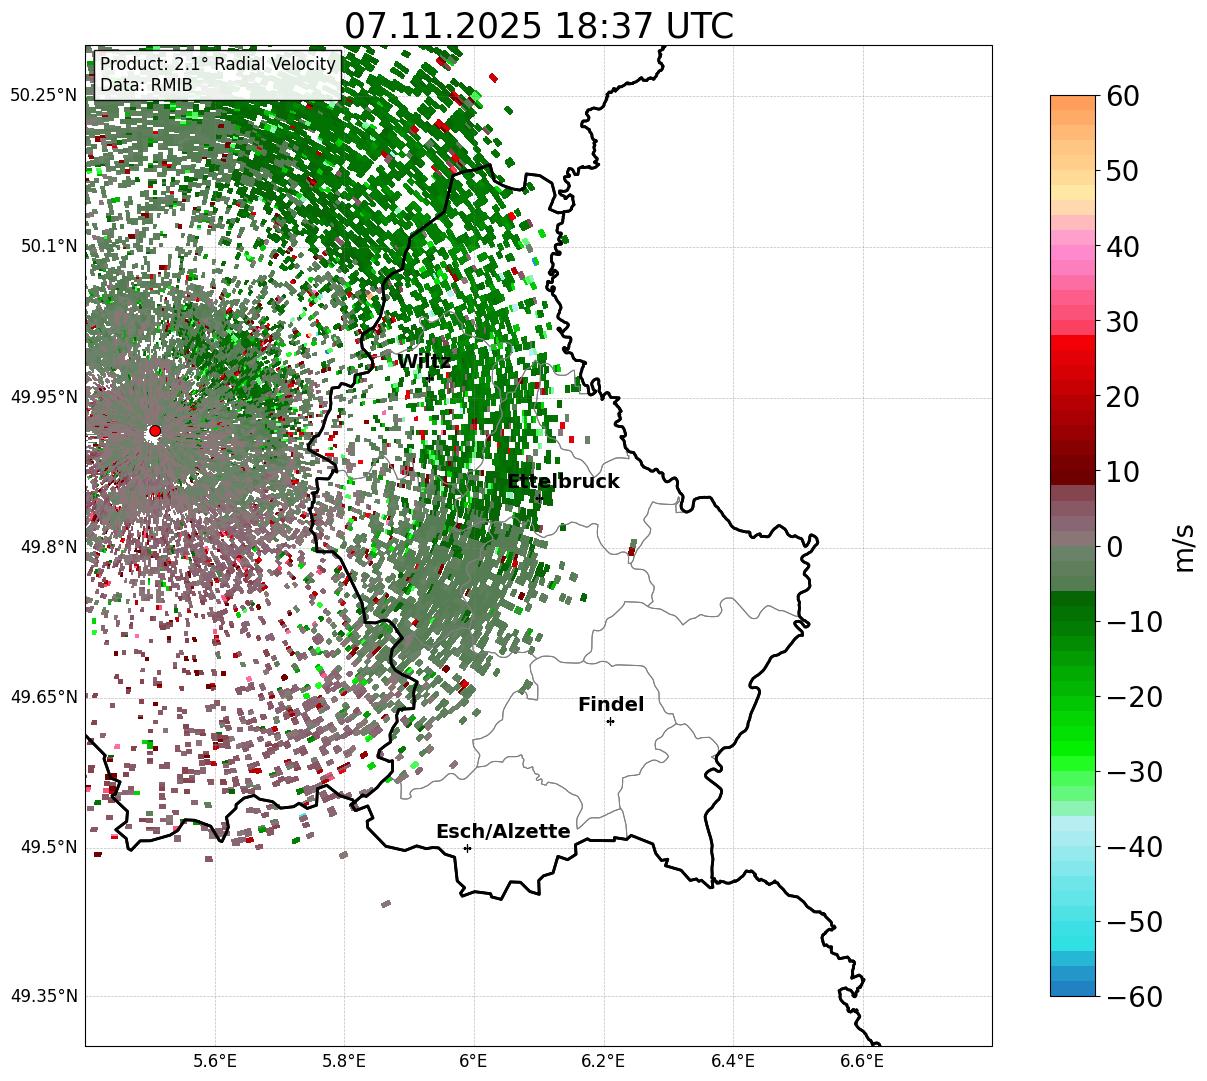This screenshot has width=1207, height=1081.
Task: Click the colorbar value −40 label
Action: coord(1134,847)
